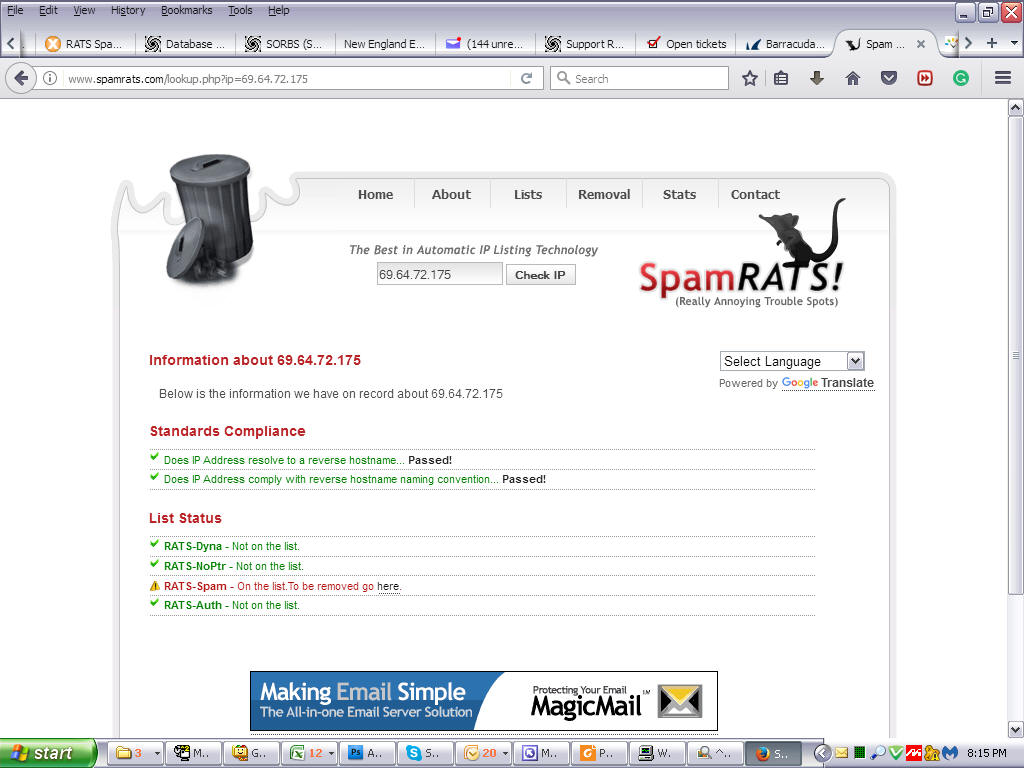This screenshot has height=768, width=1024.
Task: Open the About page link
Action: point(451,195)
